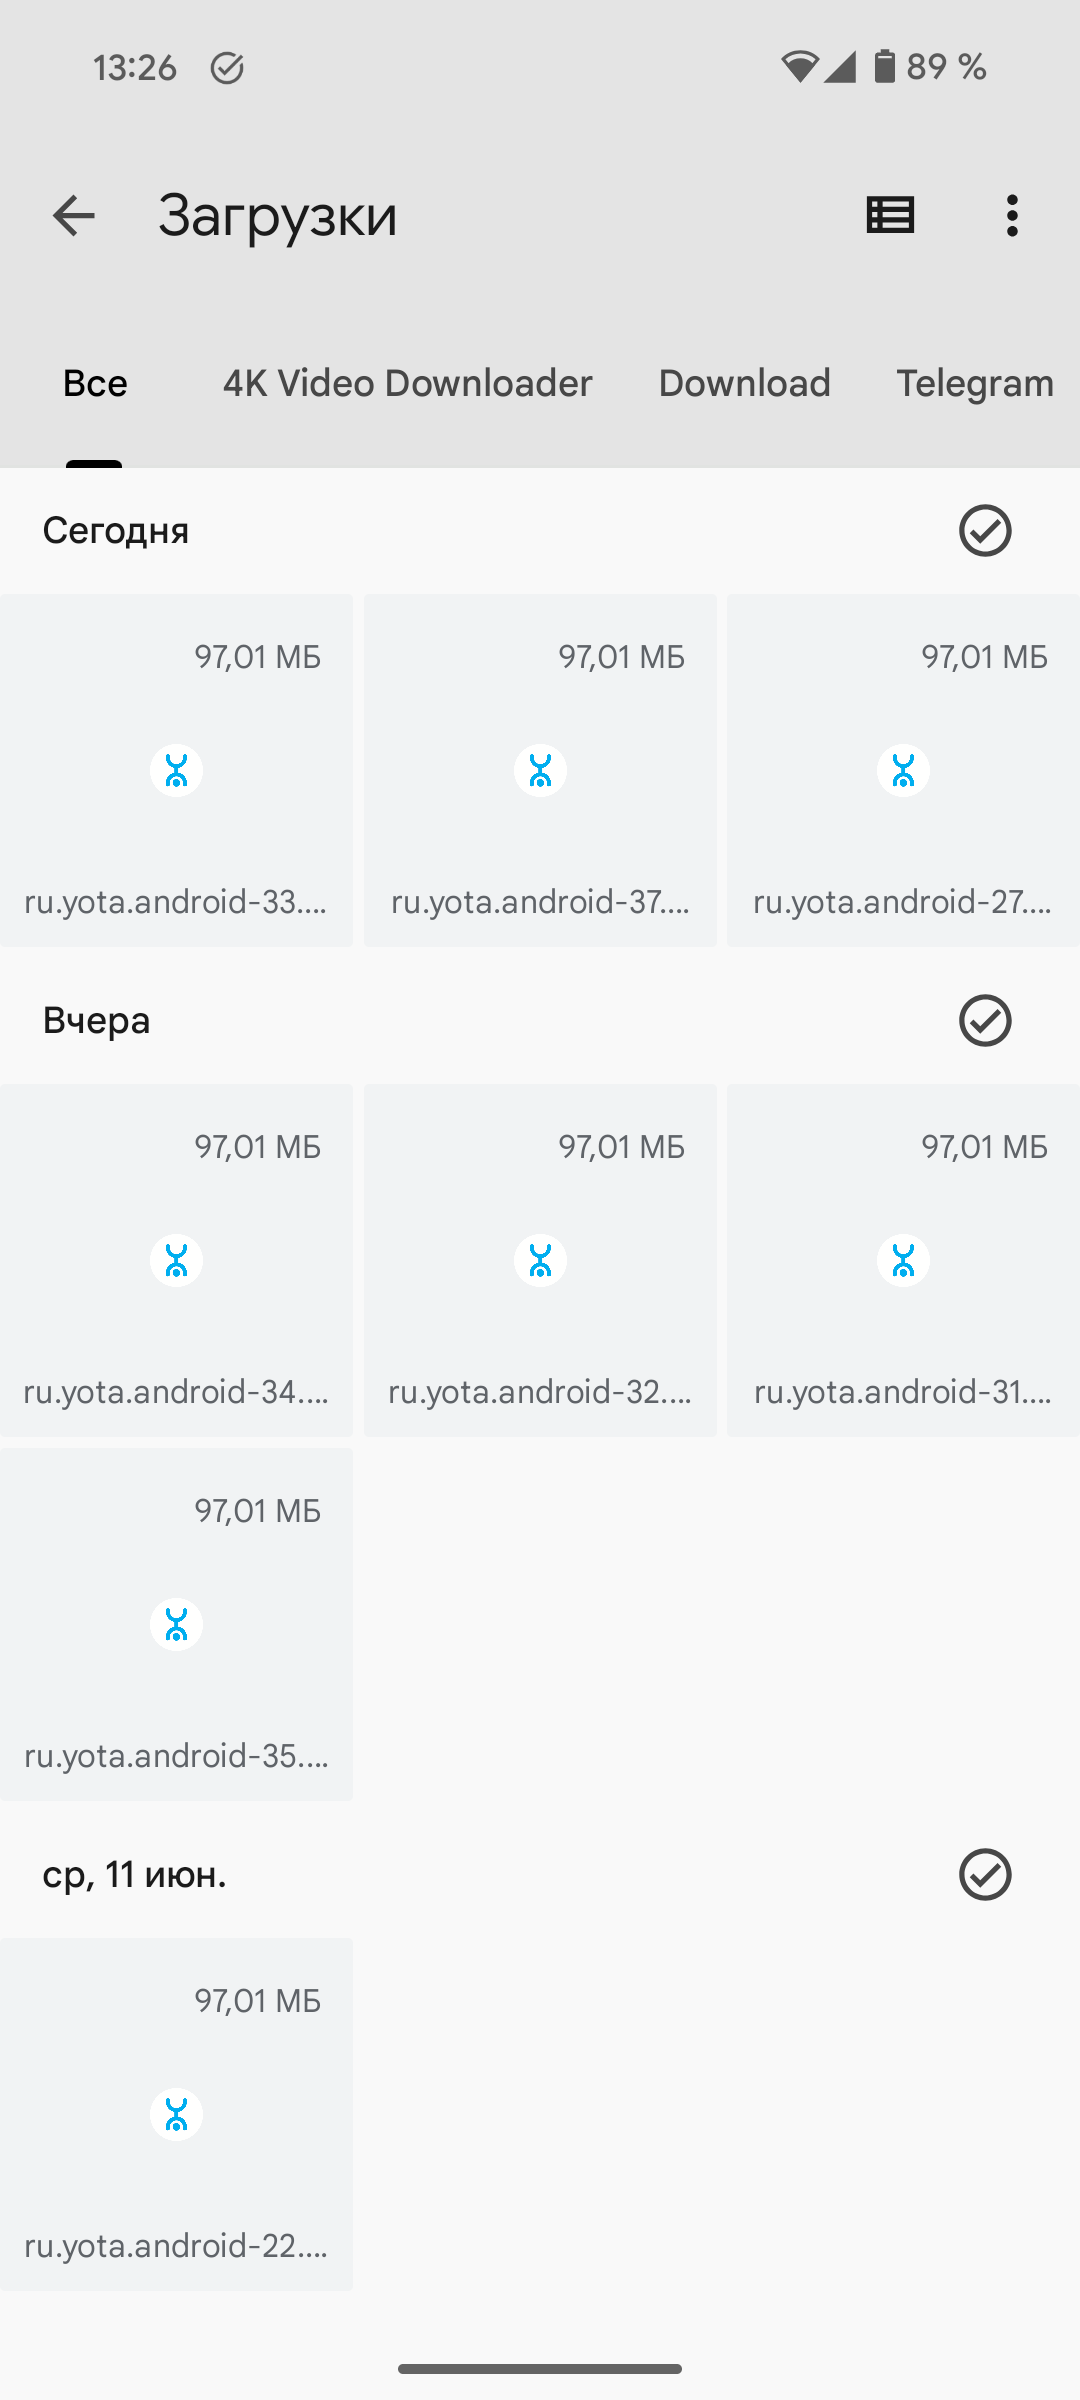Image resolution: width=1080 pixels, height=2400 pixels.
Task: Tap the ru.yota.android-34 Yota icon
Action: (177, 1261)
